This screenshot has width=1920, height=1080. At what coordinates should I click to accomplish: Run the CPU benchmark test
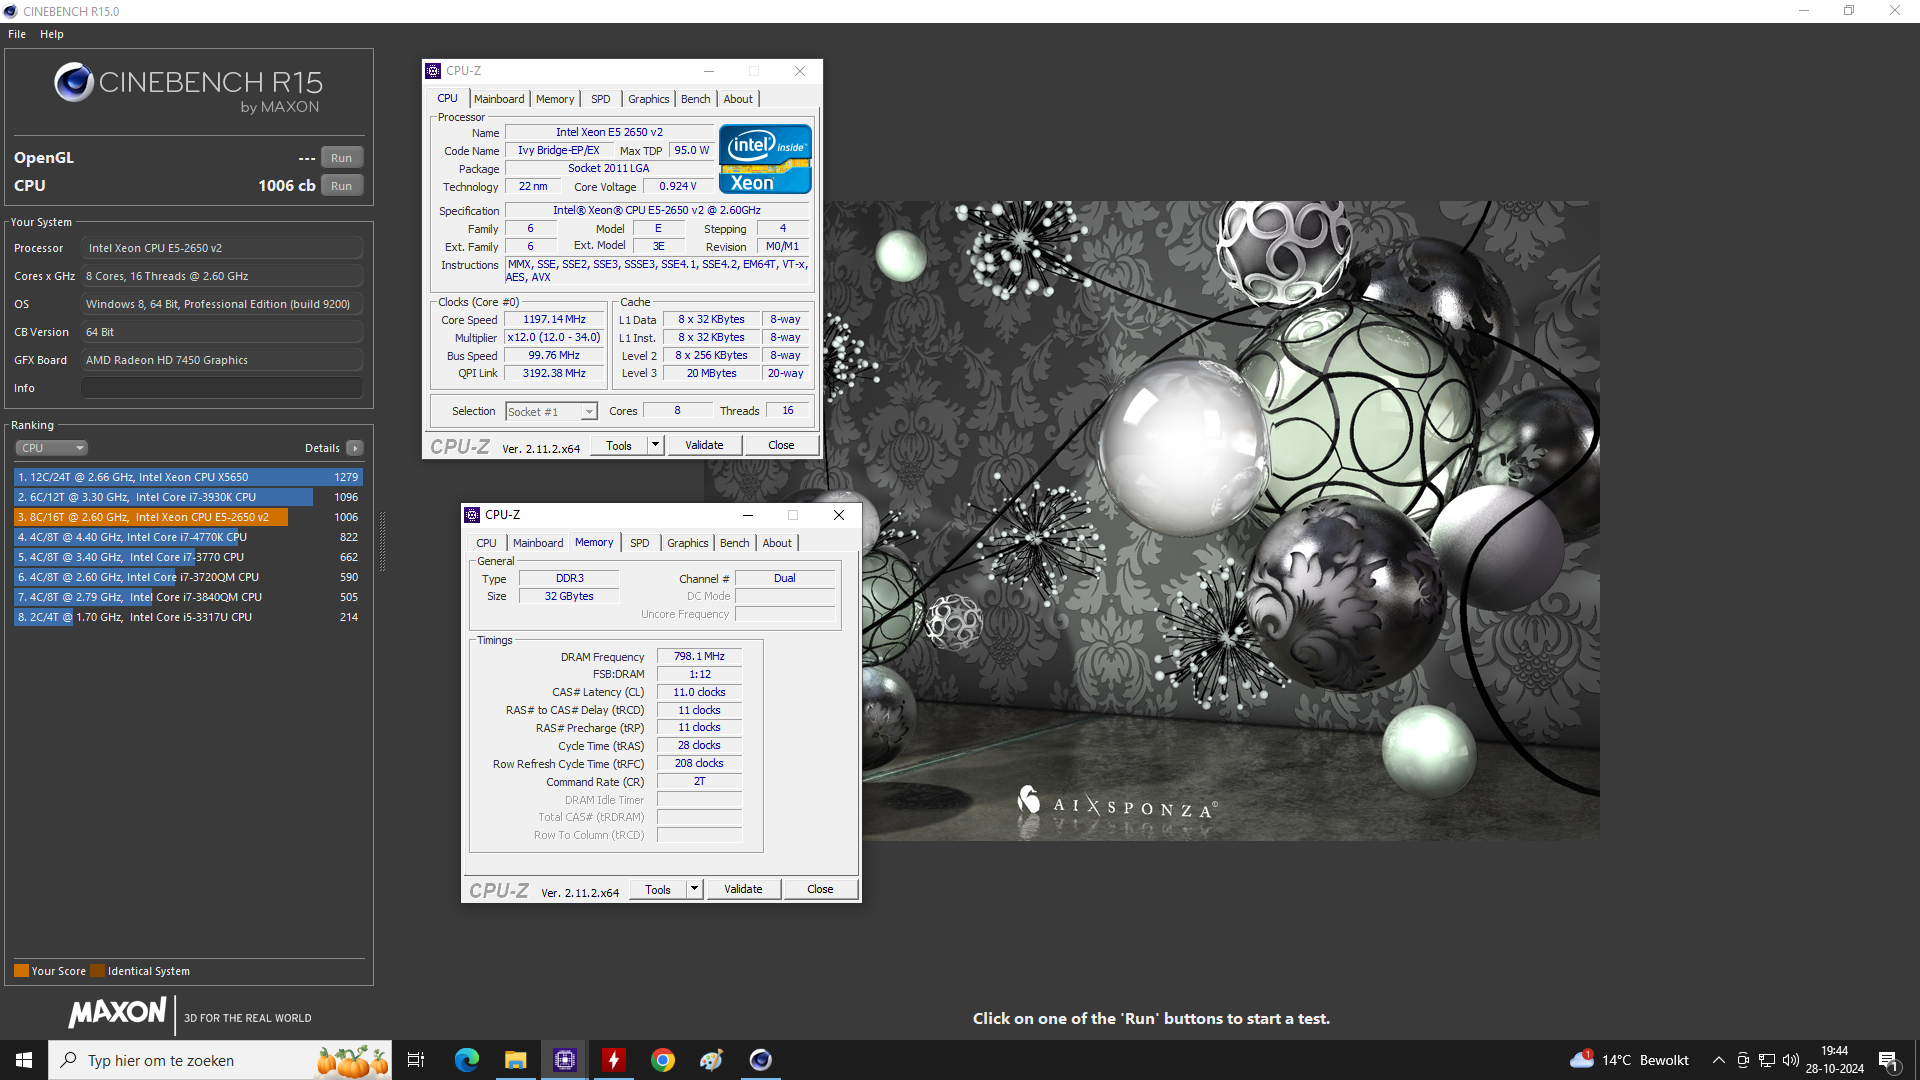(341, 186)
